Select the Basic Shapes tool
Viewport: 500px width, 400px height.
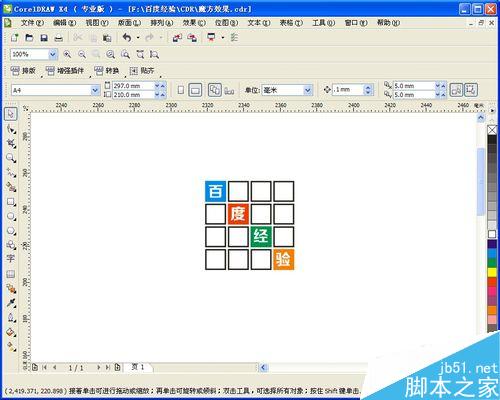pyautogui.click(x=11, y=245)
